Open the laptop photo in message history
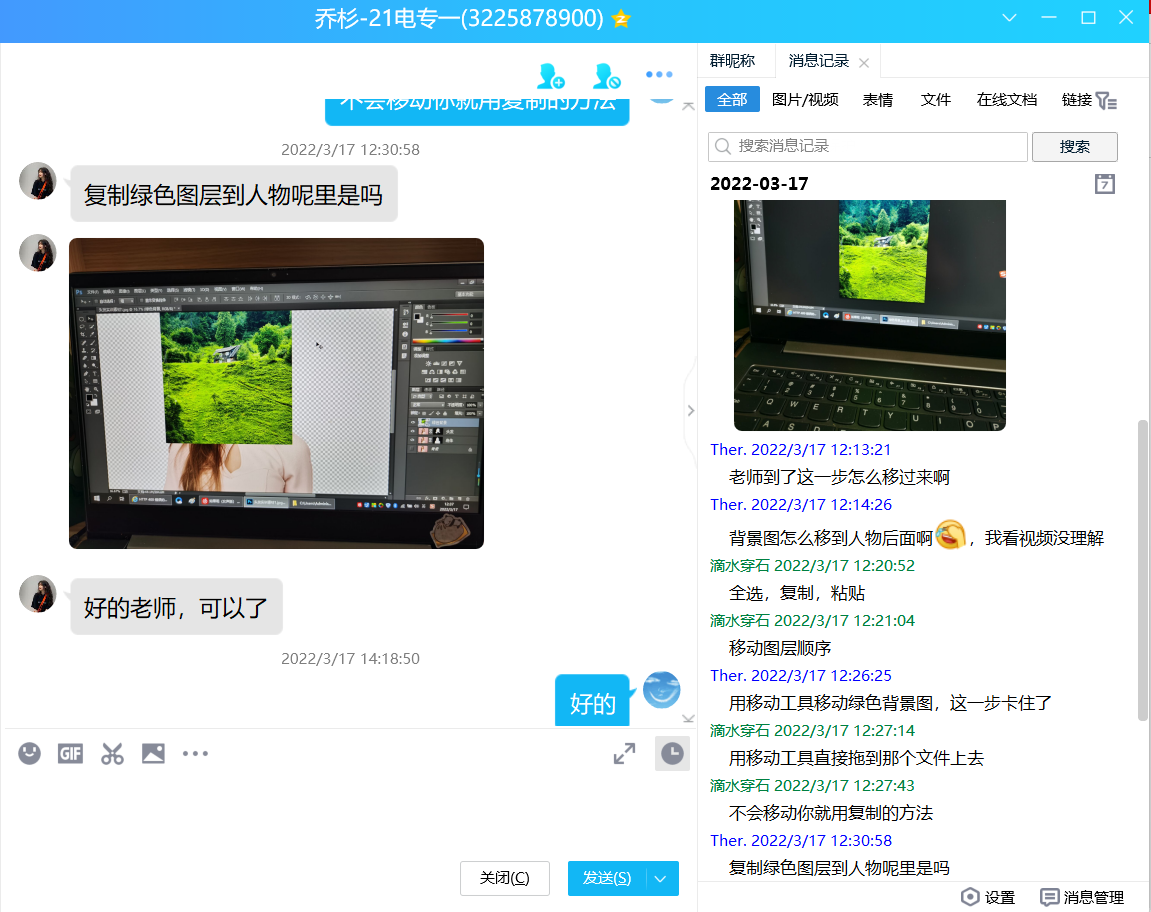 coord(870,315)
